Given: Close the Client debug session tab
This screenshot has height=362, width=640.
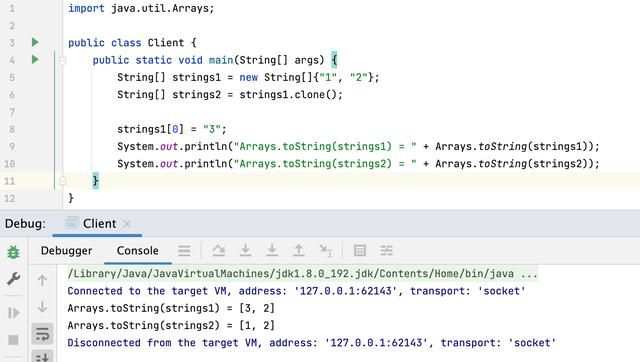Looking at the screenshot, I should pyautogui.click(x=127, y=224).
